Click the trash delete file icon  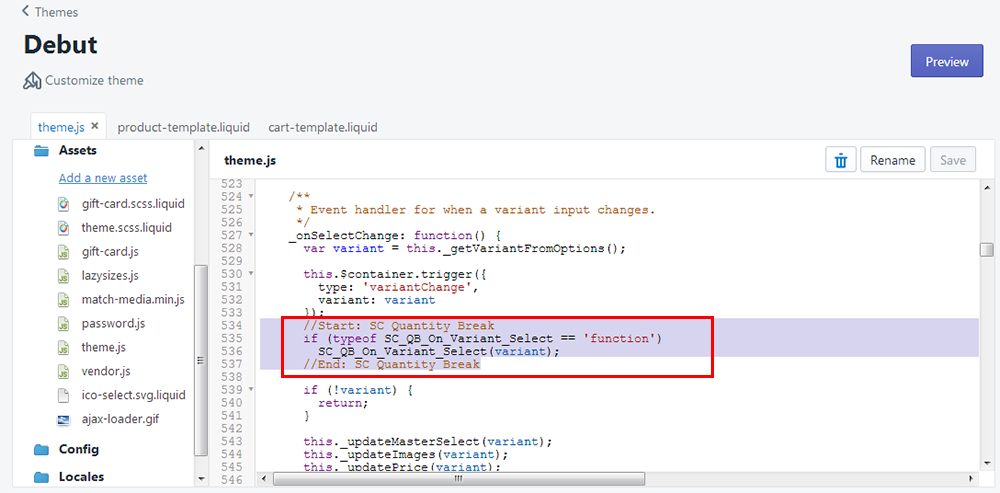(x=841, y=160)
